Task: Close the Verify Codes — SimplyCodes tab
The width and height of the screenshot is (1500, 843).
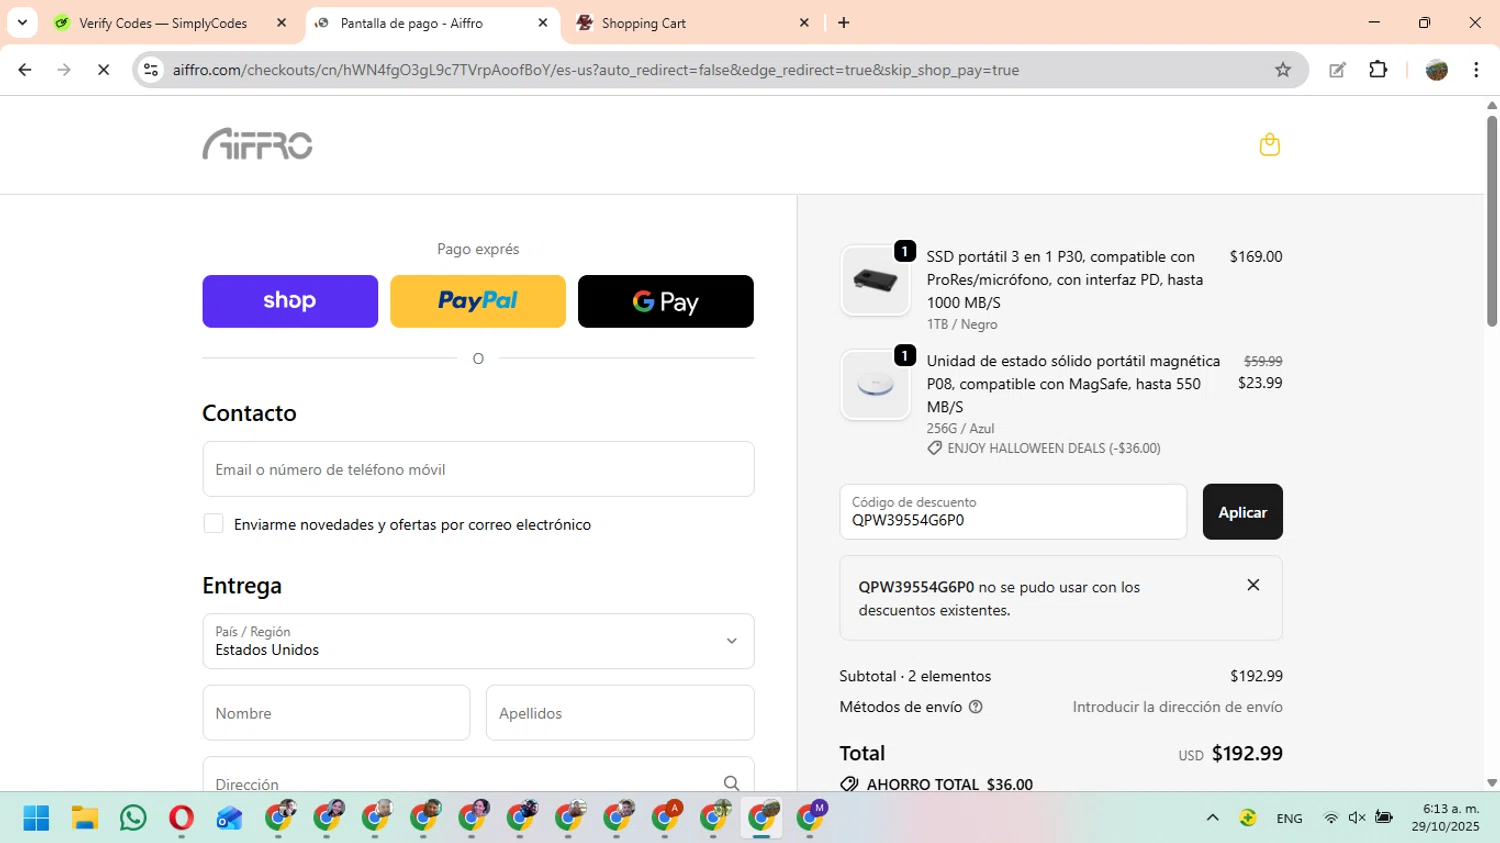Action: (281, 23)
